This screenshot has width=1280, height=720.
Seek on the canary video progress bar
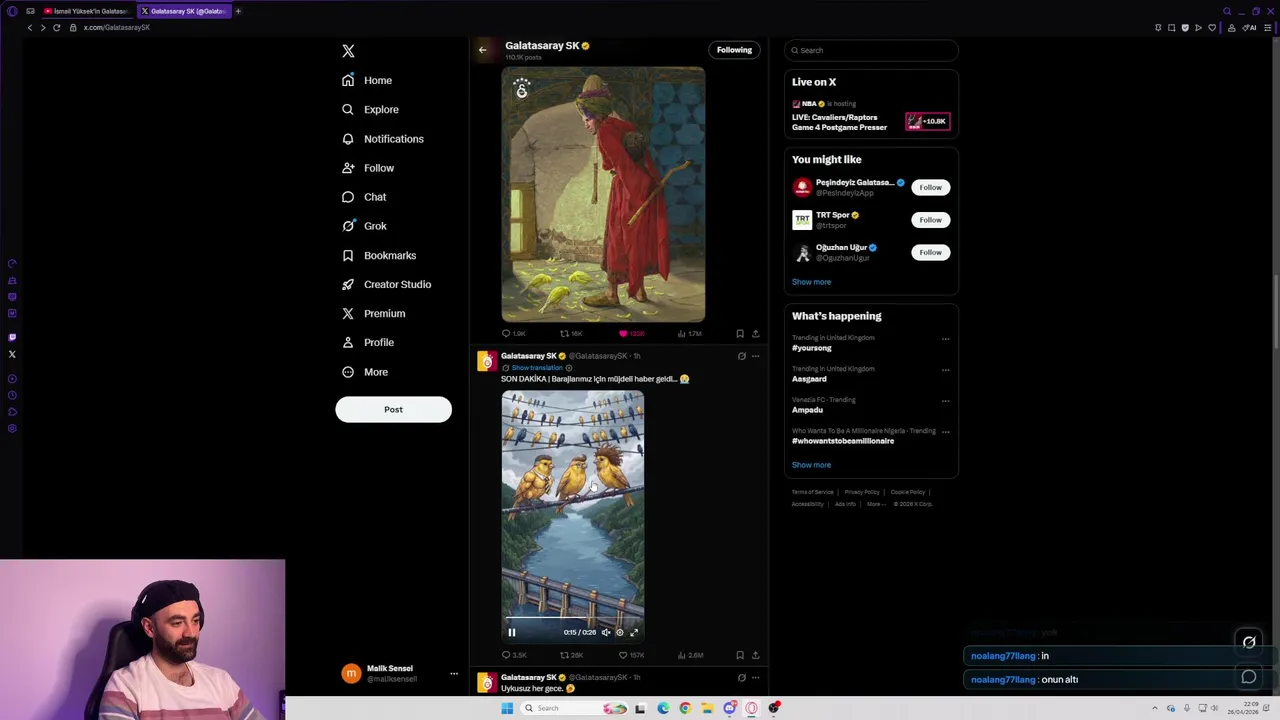tap(572, 620)
